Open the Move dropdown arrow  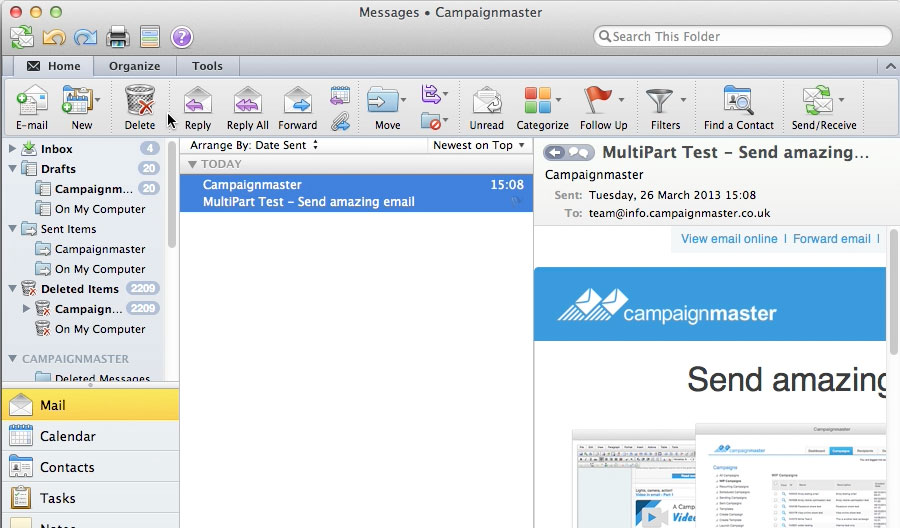(x=404, y=100)
